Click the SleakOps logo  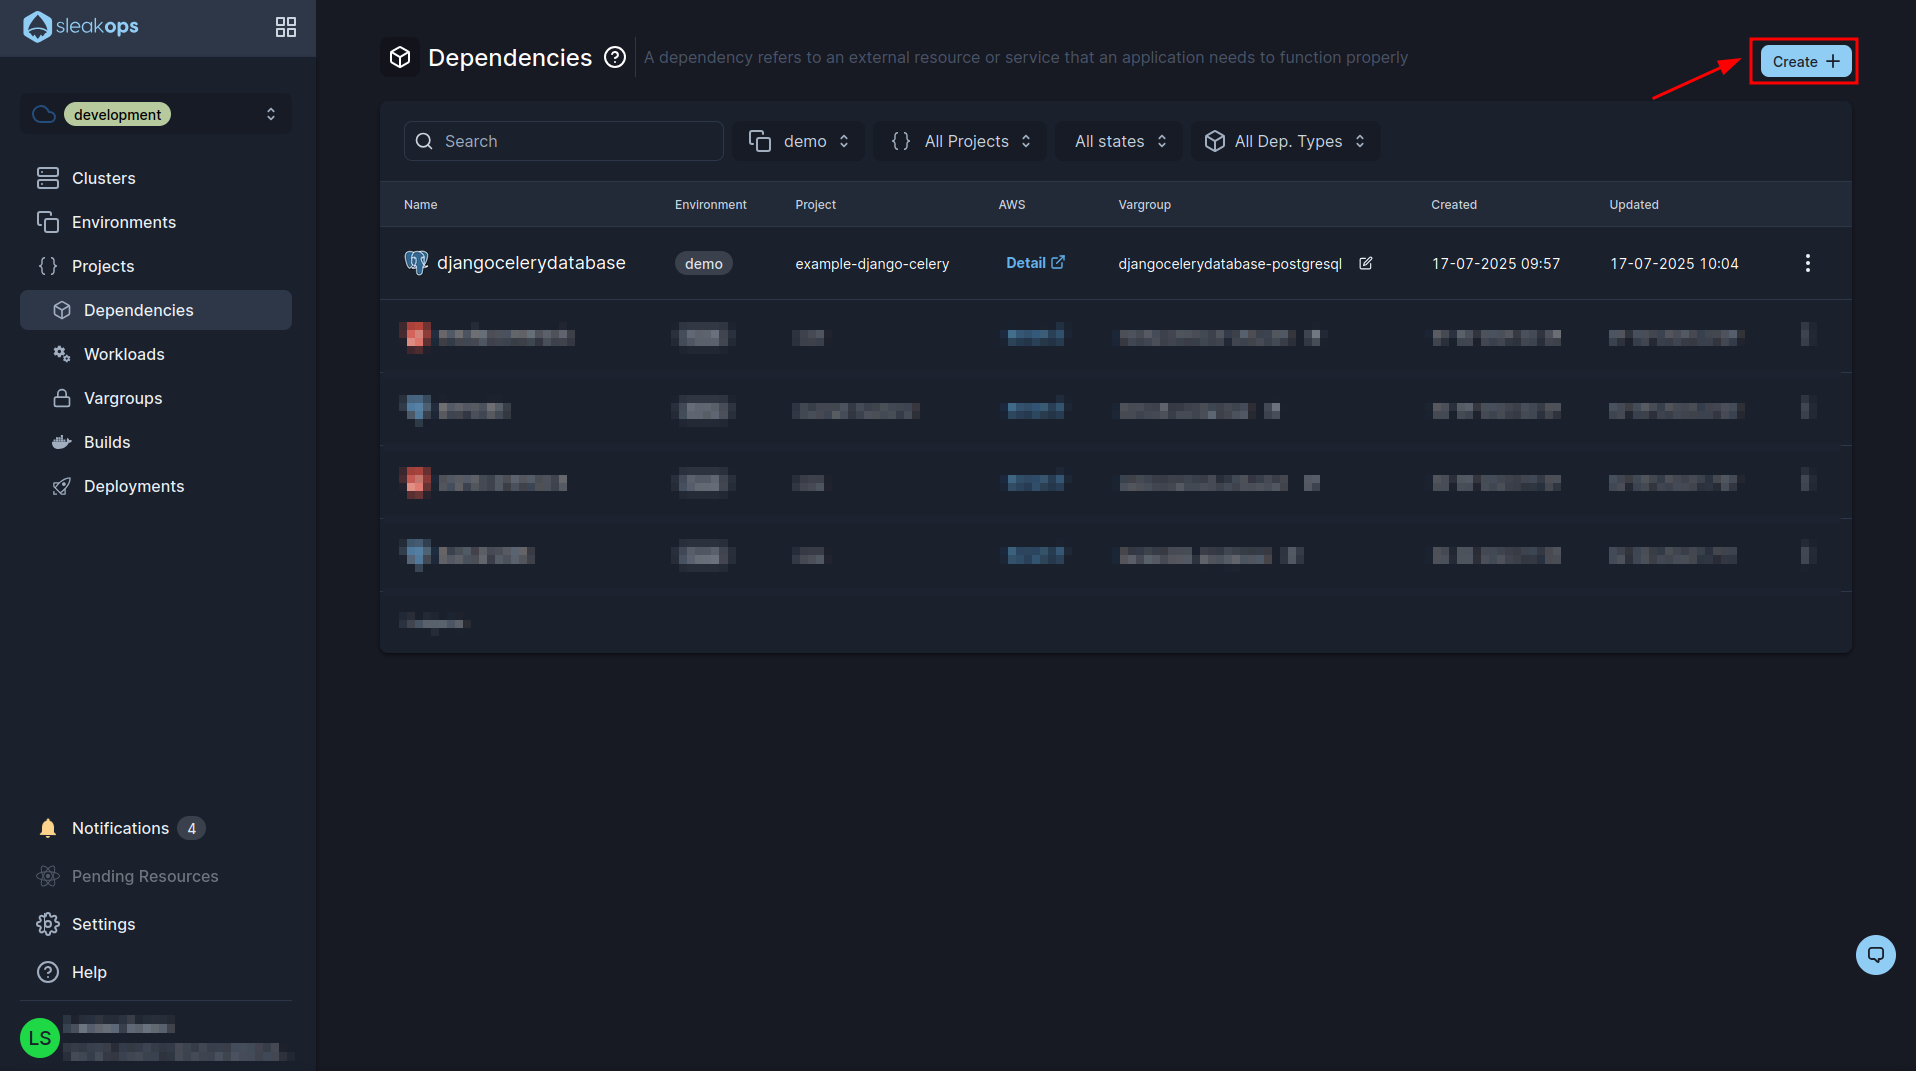[81, 26]
